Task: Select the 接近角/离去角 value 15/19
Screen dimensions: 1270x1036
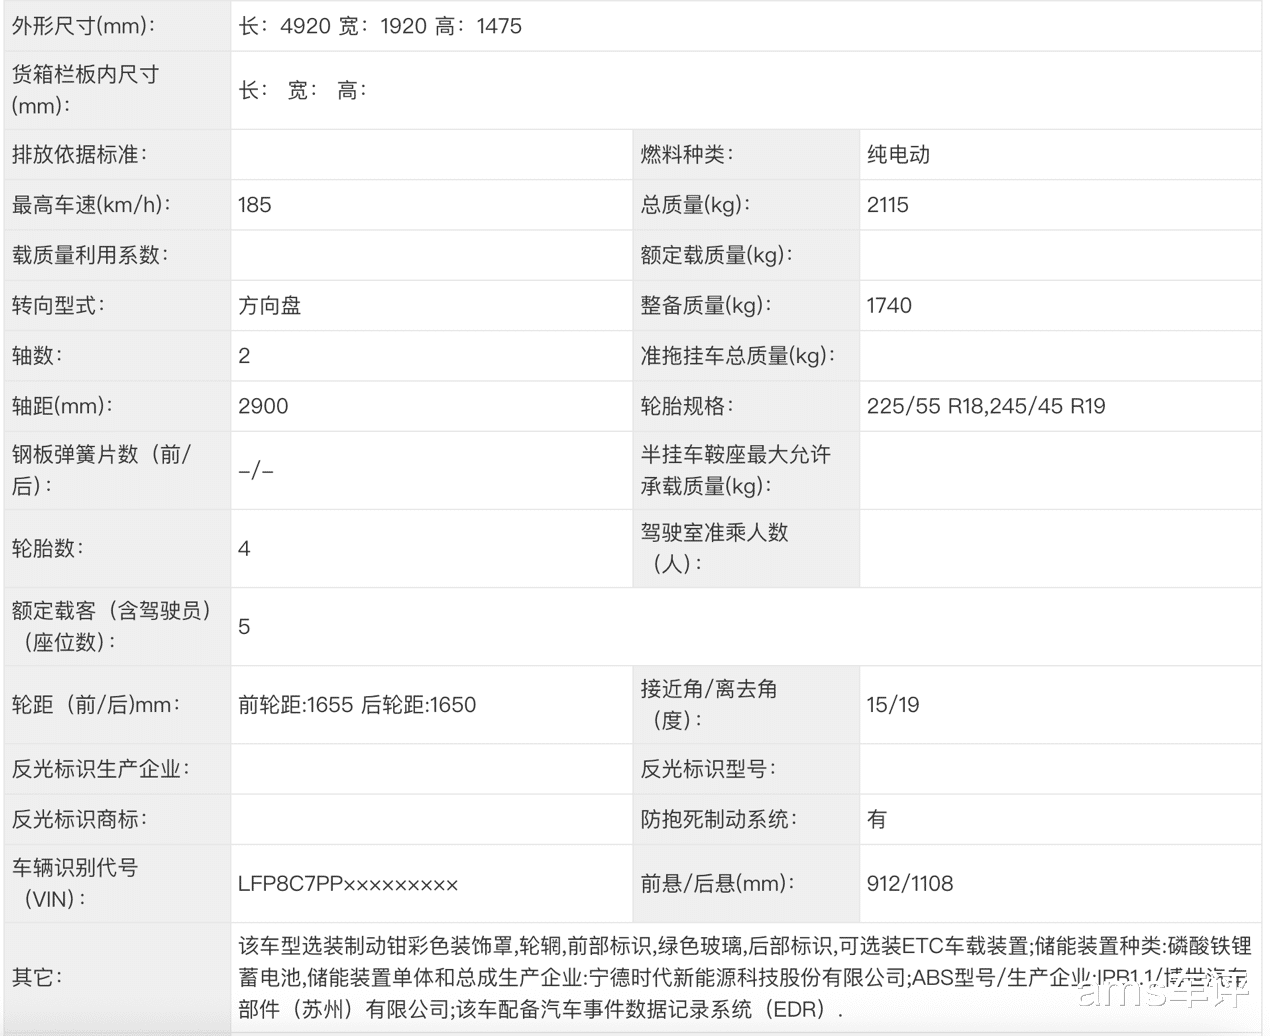Action: (x=886, y=704)
